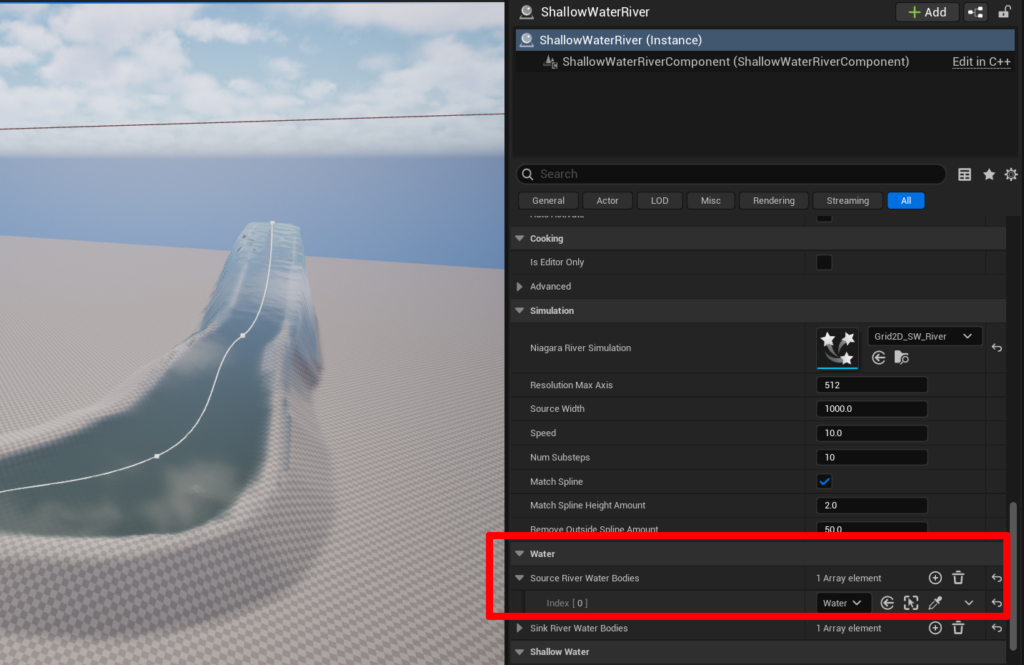The height and width of the screenshot is (665, 1024).
Task: Select Water actor in viewport icon
Action: click(x=910, y=603)
